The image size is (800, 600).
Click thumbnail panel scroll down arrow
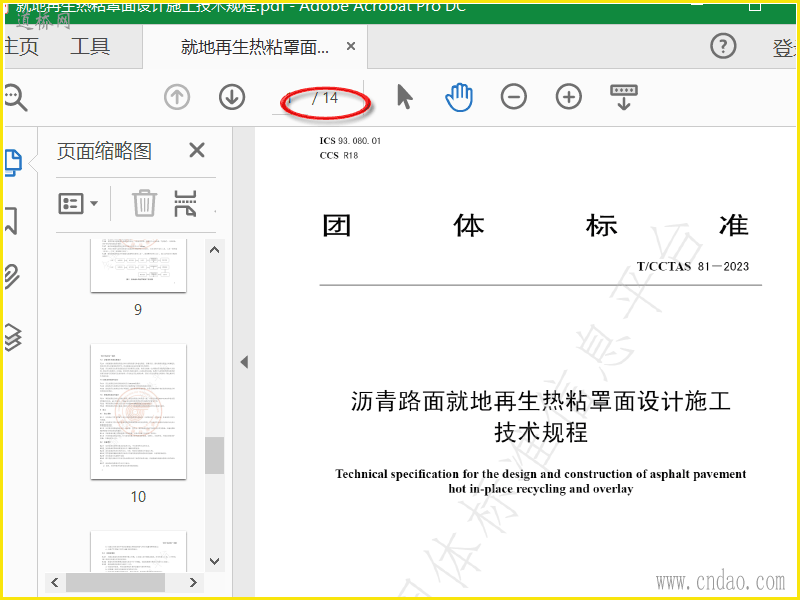tap(215, 561)
